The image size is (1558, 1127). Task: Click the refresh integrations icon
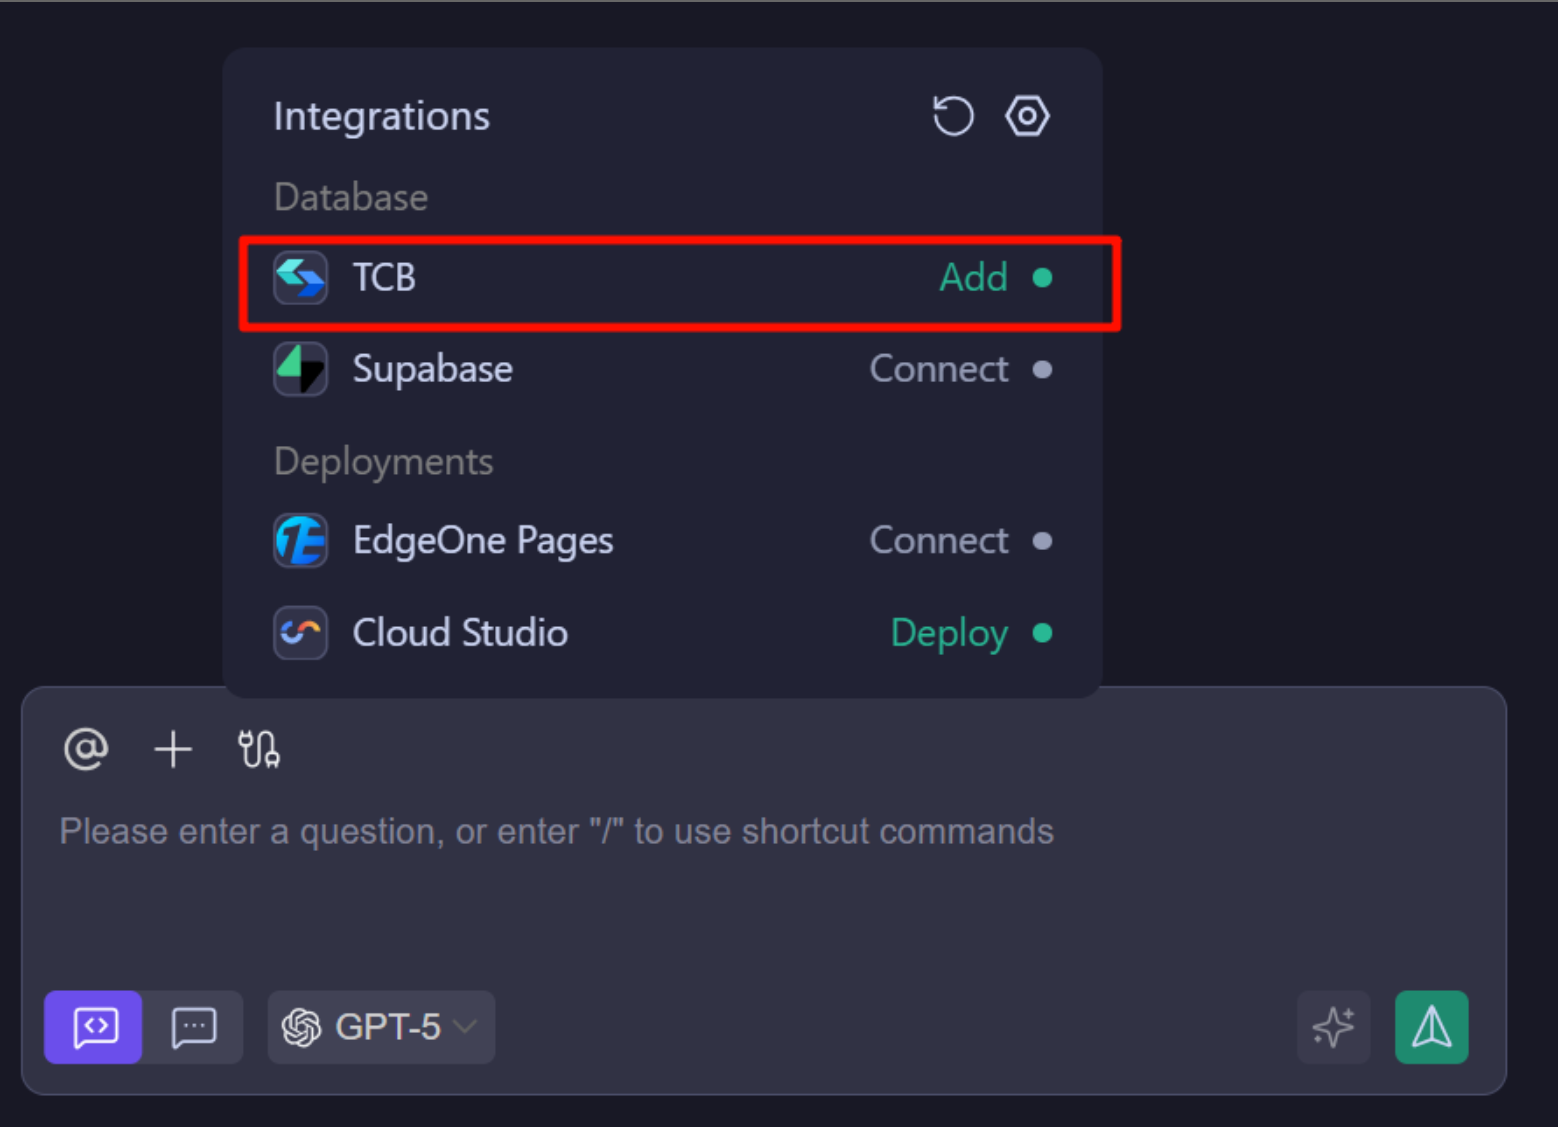coord(952,116)
